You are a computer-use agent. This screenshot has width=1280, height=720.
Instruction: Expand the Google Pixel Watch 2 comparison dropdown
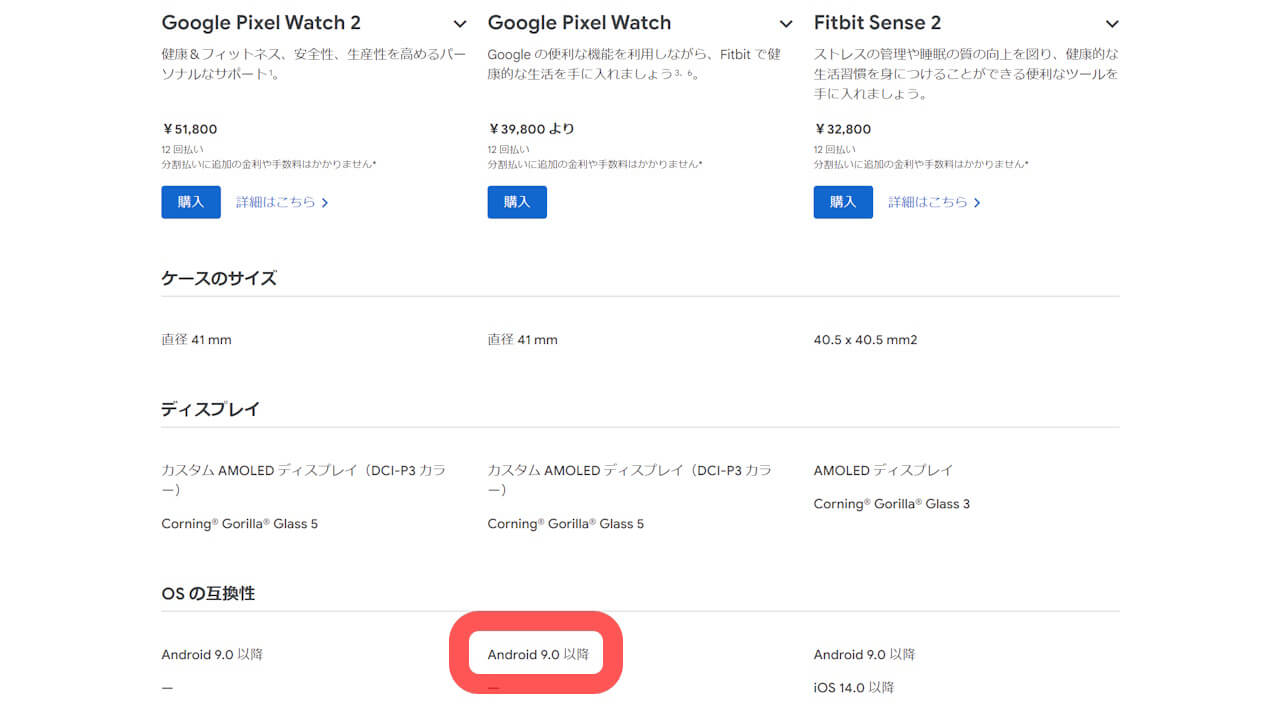[x=460, y=22]
